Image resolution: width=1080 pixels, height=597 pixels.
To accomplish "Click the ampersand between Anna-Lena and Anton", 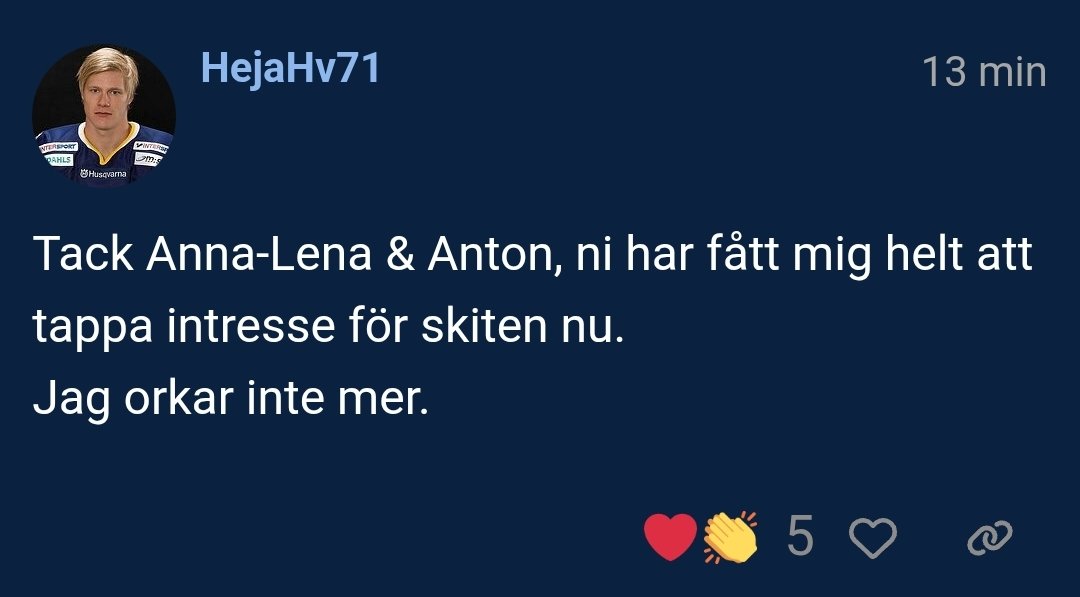I will [x=403, y=255].
